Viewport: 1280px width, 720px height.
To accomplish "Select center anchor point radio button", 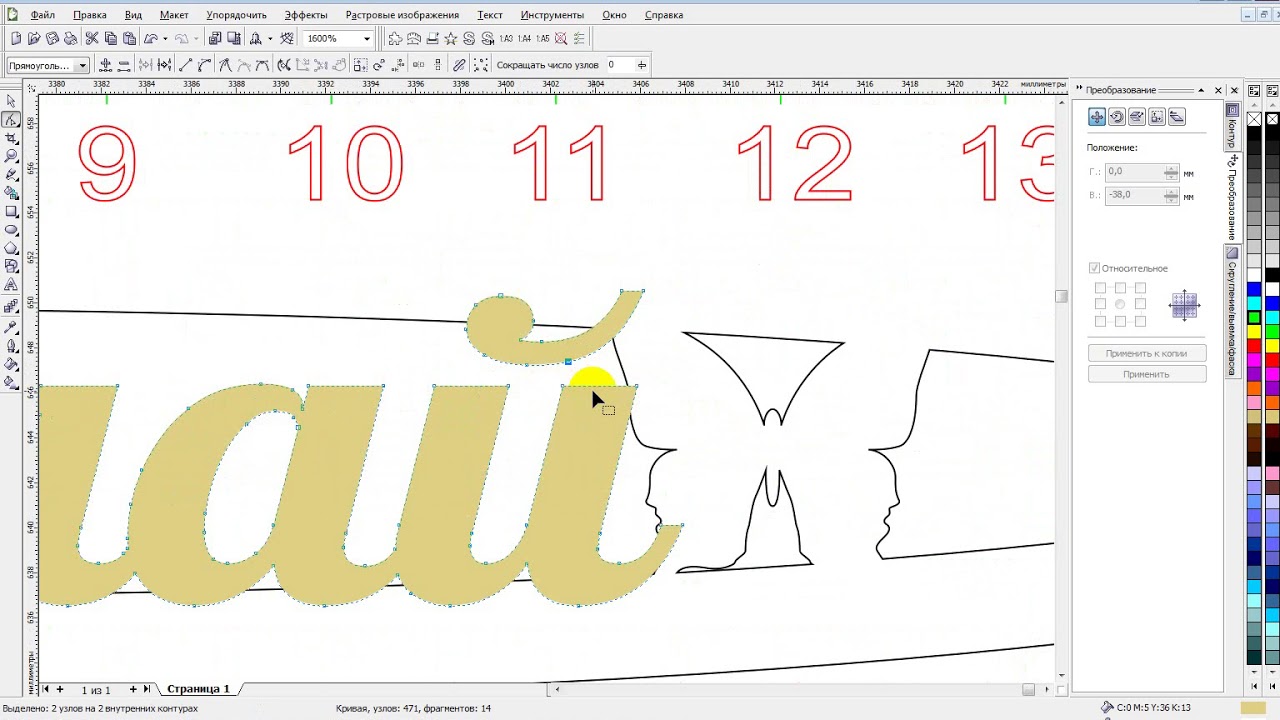I will click(x=1120, y=304).
